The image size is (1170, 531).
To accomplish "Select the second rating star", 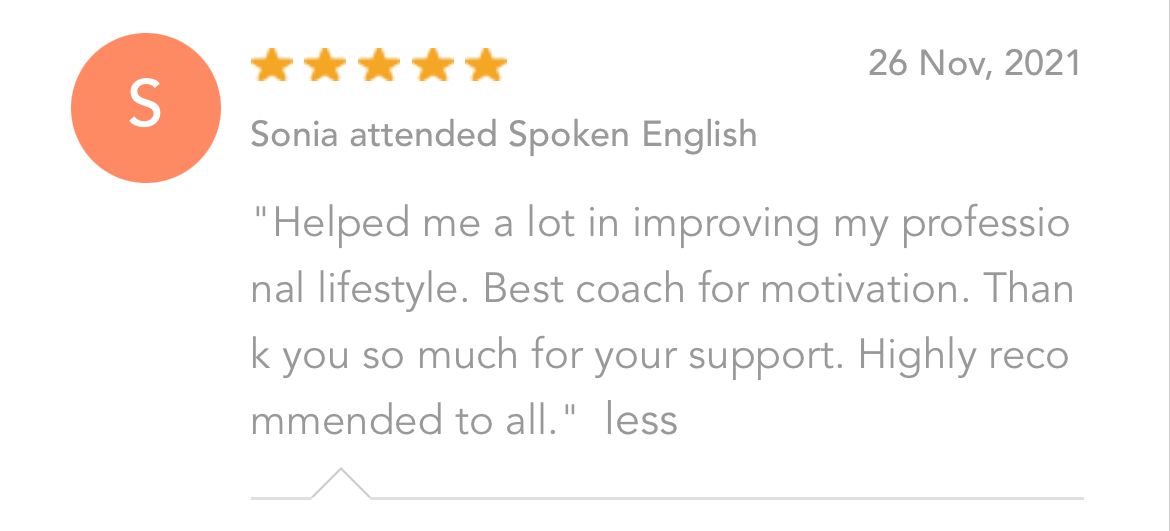I will point(324,66).
